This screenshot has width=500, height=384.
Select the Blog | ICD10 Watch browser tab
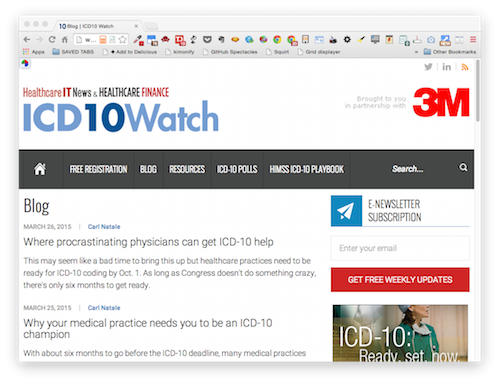pyautogui.click(x=97, y=26)
